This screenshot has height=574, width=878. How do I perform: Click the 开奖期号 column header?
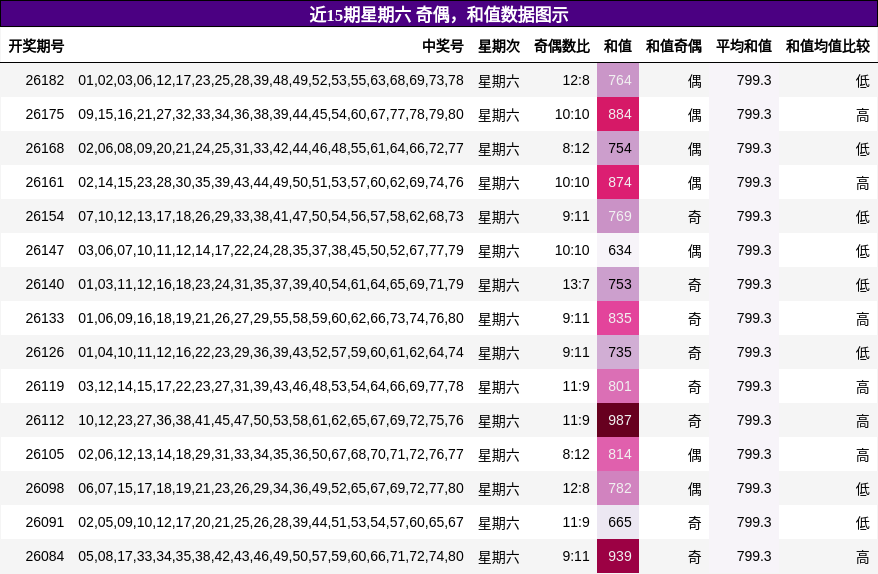click(x=36, y=46)
